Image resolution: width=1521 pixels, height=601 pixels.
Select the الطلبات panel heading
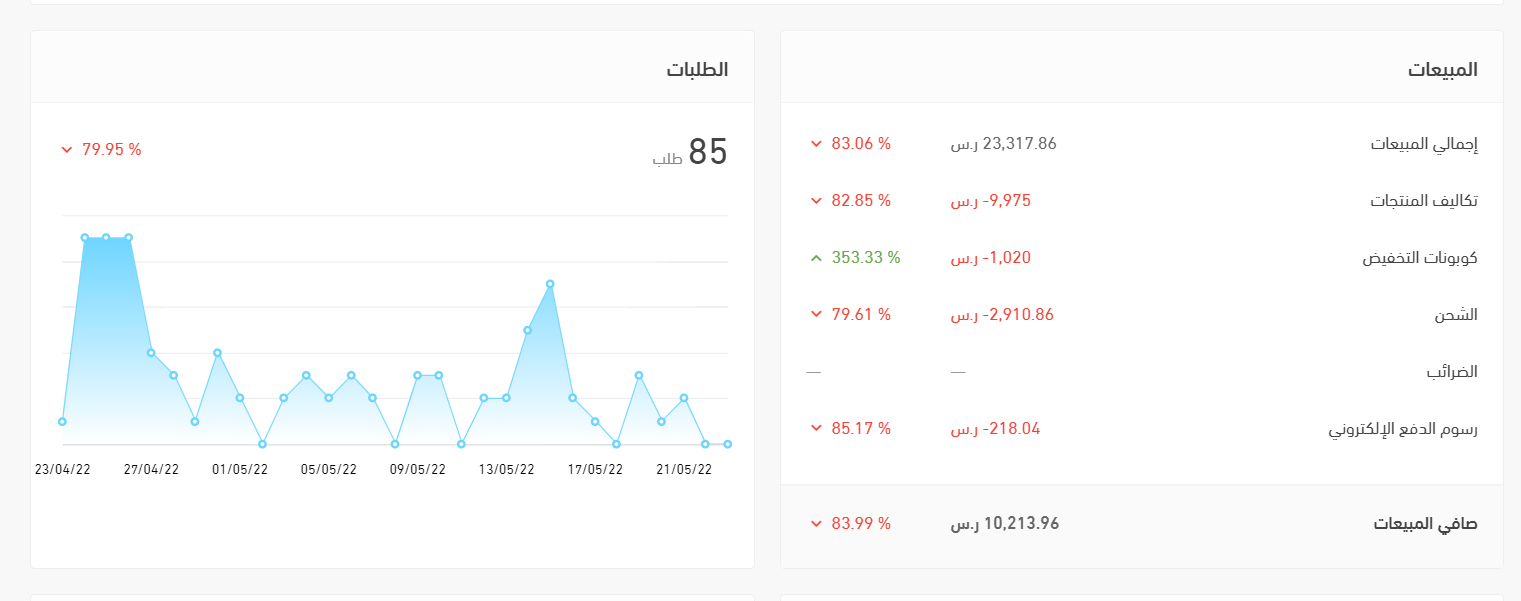click(697, 70)
